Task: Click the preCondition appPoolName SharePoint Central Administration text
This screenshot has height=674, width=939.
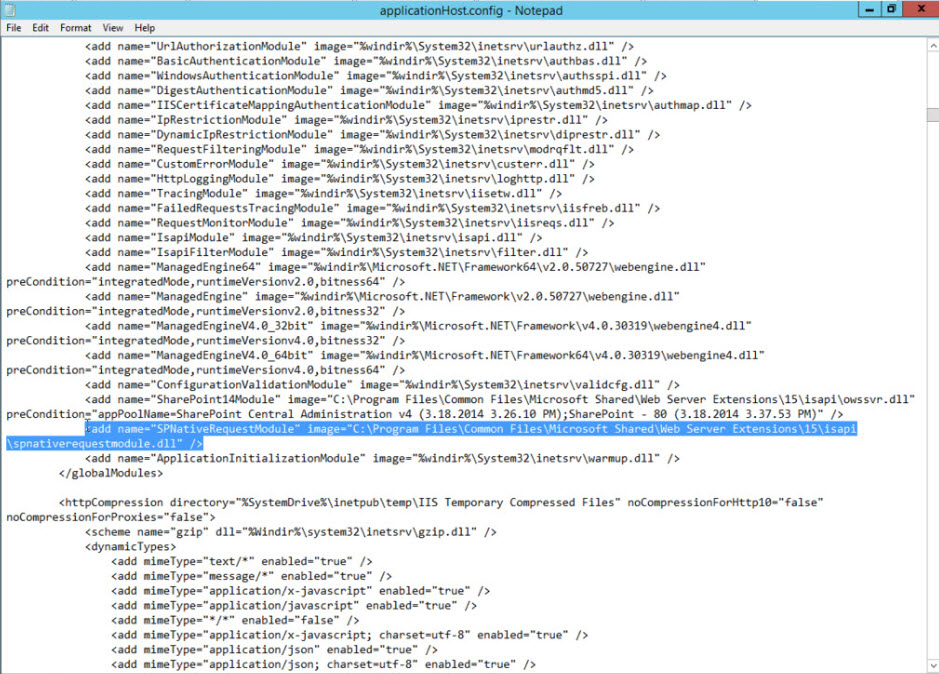Action: [x=425, y=414]
